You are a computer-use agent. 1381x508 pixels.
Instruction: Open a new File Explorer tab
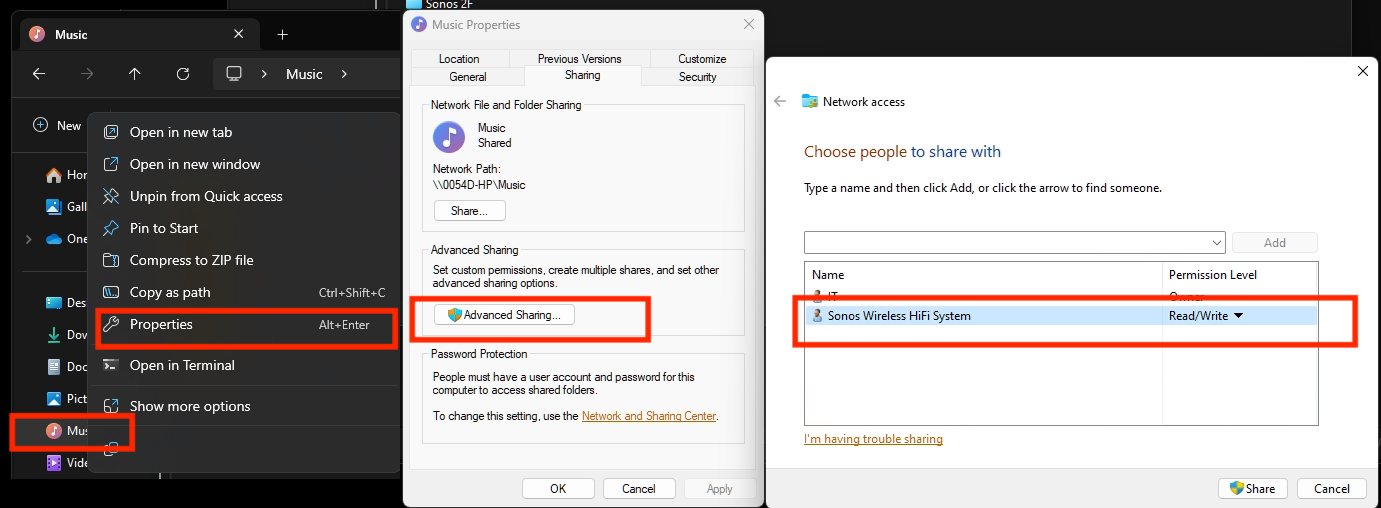tap(283, 34)
